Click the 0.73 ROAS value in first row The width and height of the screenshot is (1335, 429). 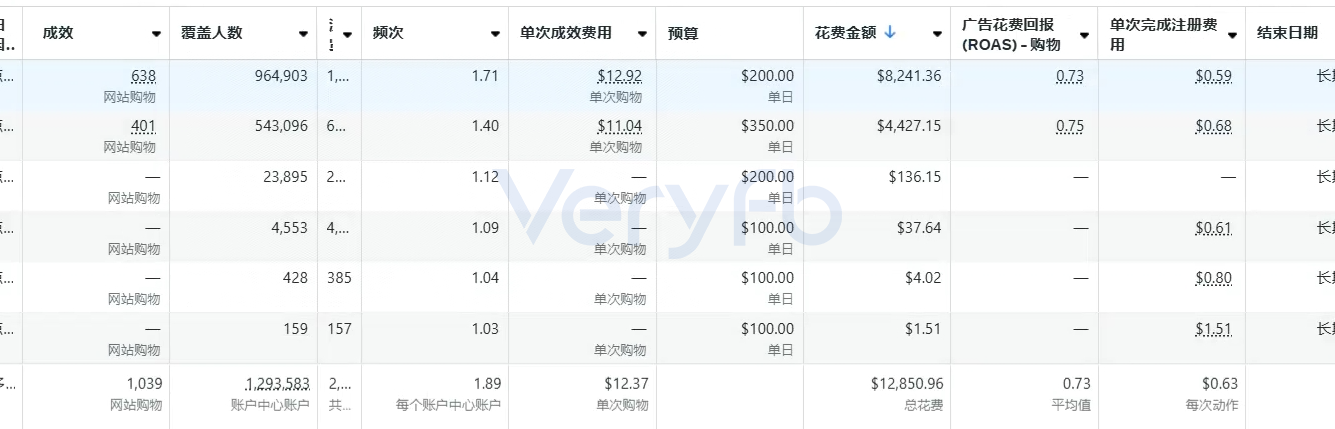pos(1070,76)
